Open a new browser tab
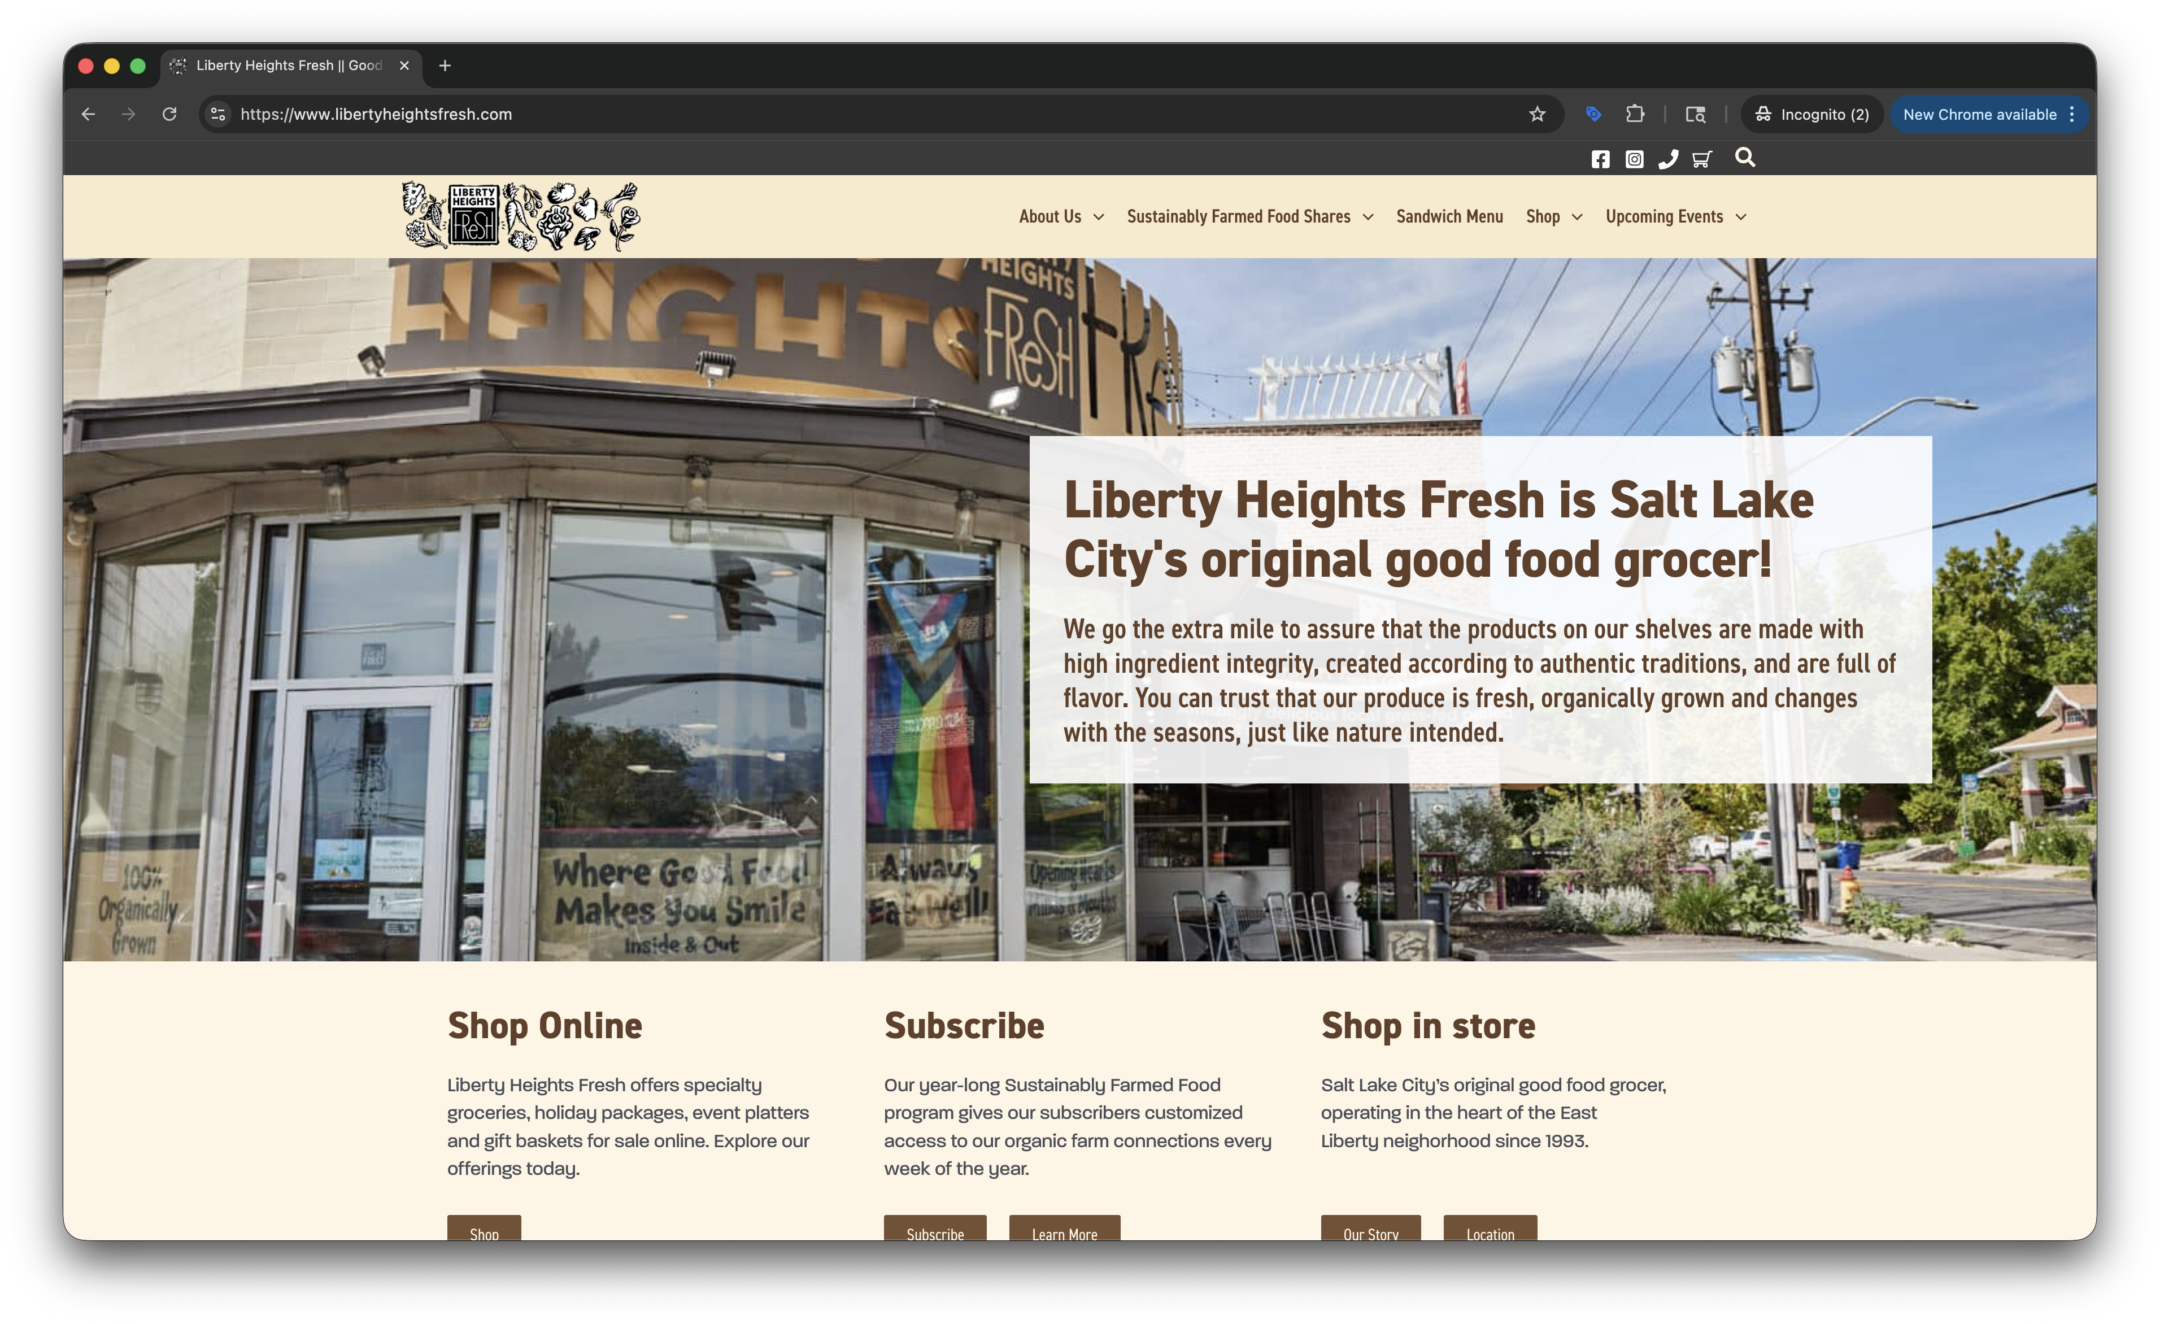 pos(445,66)
